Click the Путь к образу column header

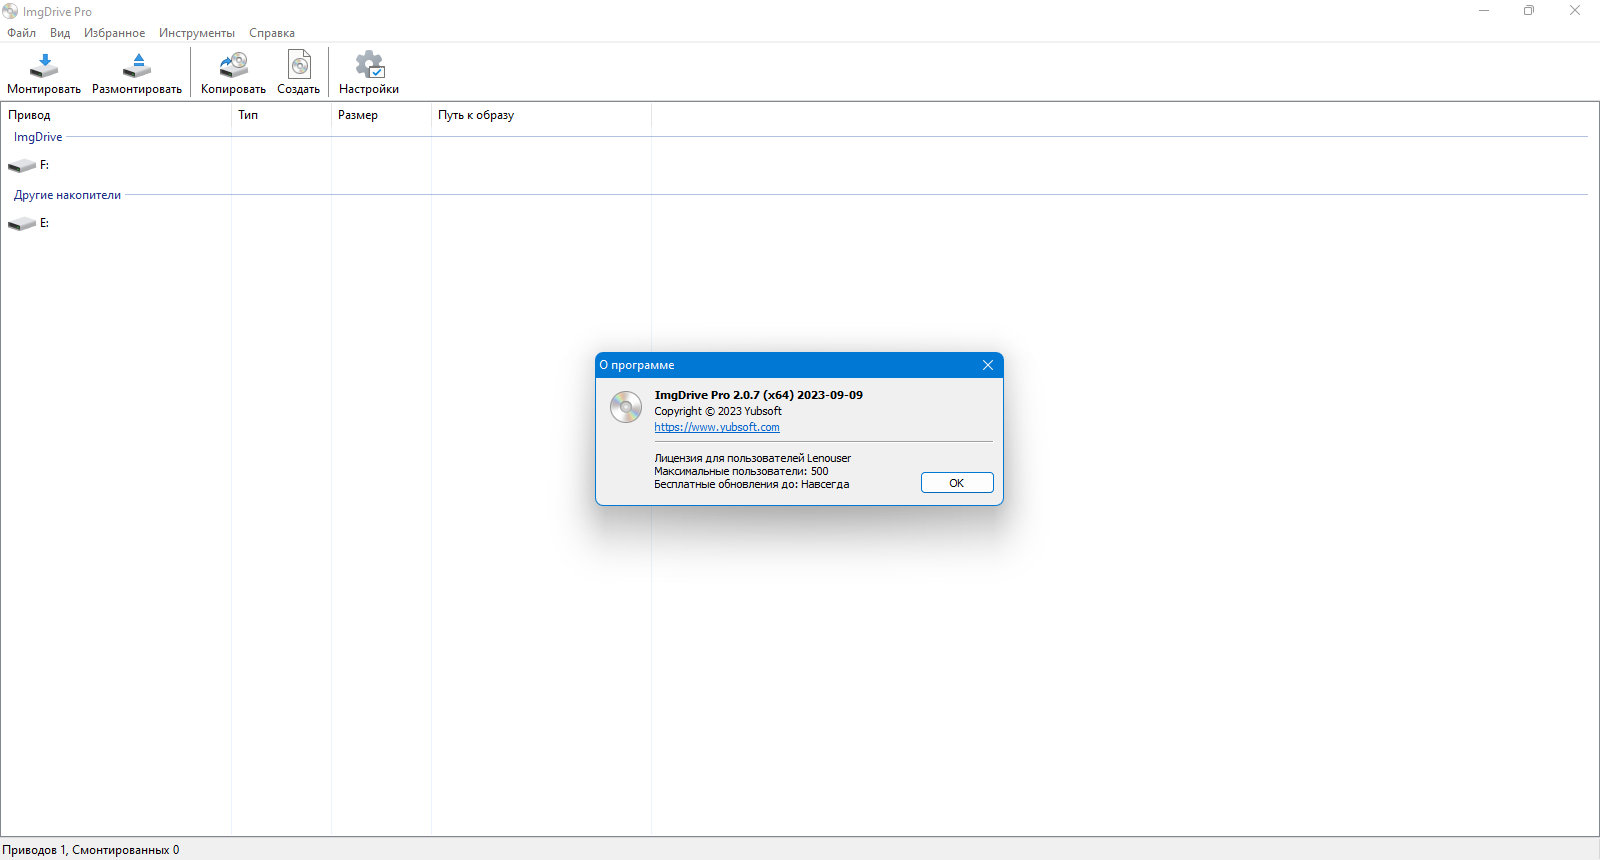(x=541, y=115)
